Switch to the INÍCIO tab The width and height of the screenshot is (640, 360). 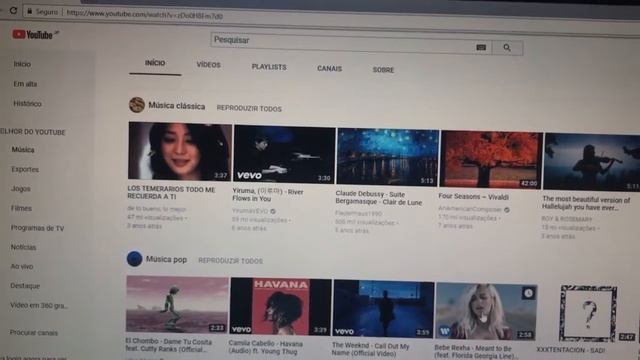155,63
